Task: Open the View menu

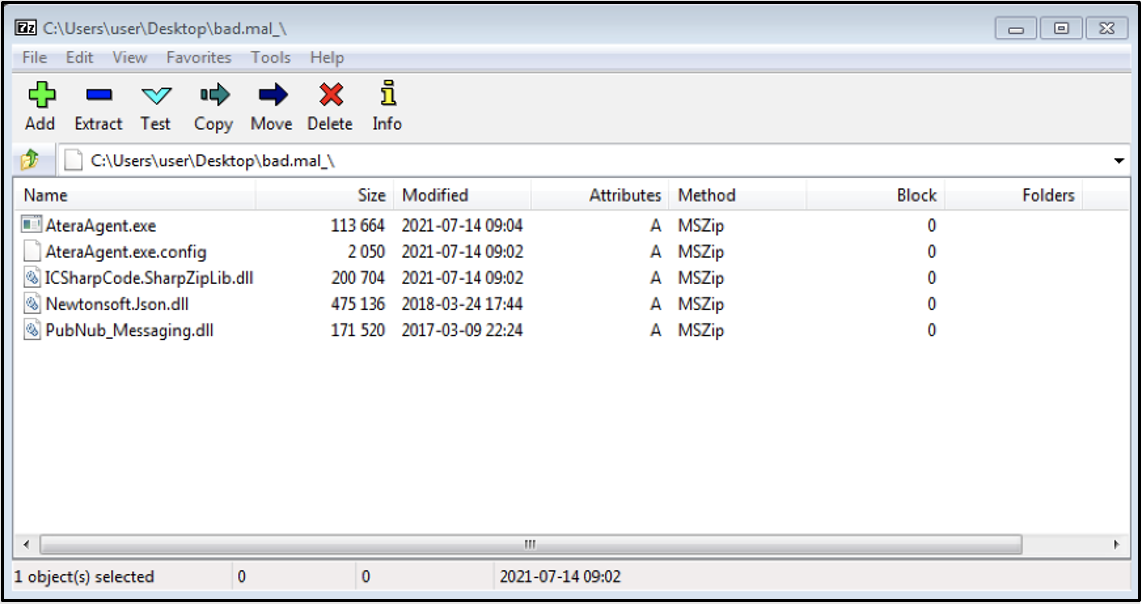Action: (x=130, y=58)
